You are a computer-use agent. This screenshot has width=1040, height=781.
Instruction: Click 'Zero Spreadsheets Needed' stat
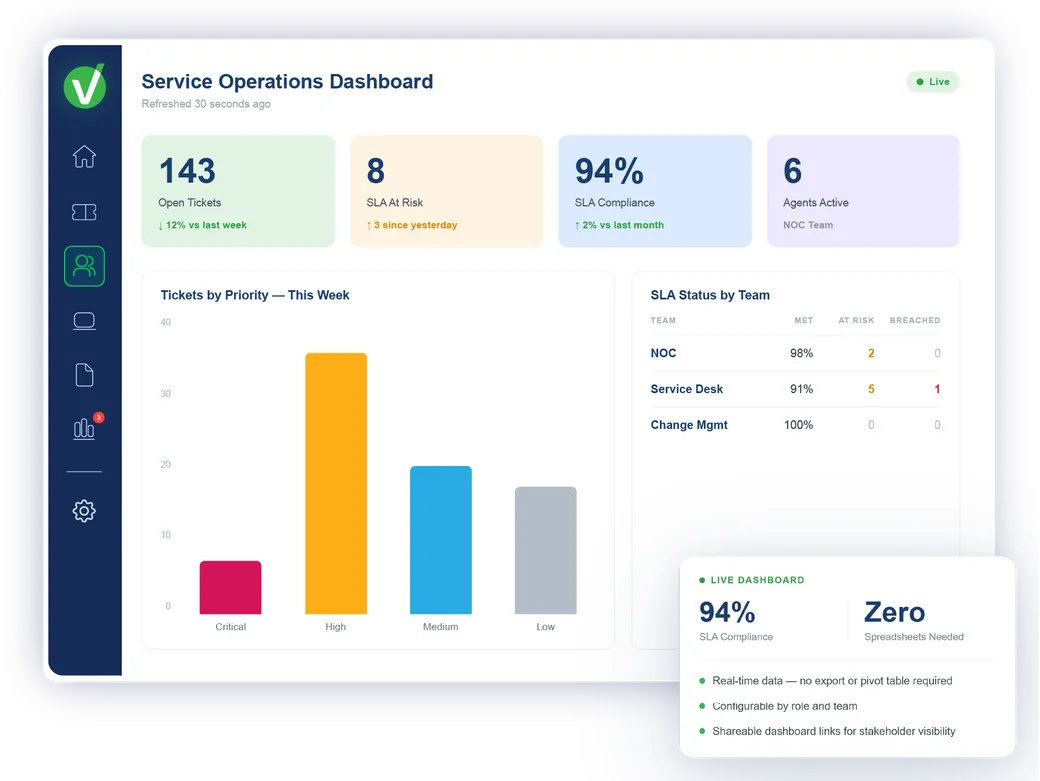[x=913, y=621]
